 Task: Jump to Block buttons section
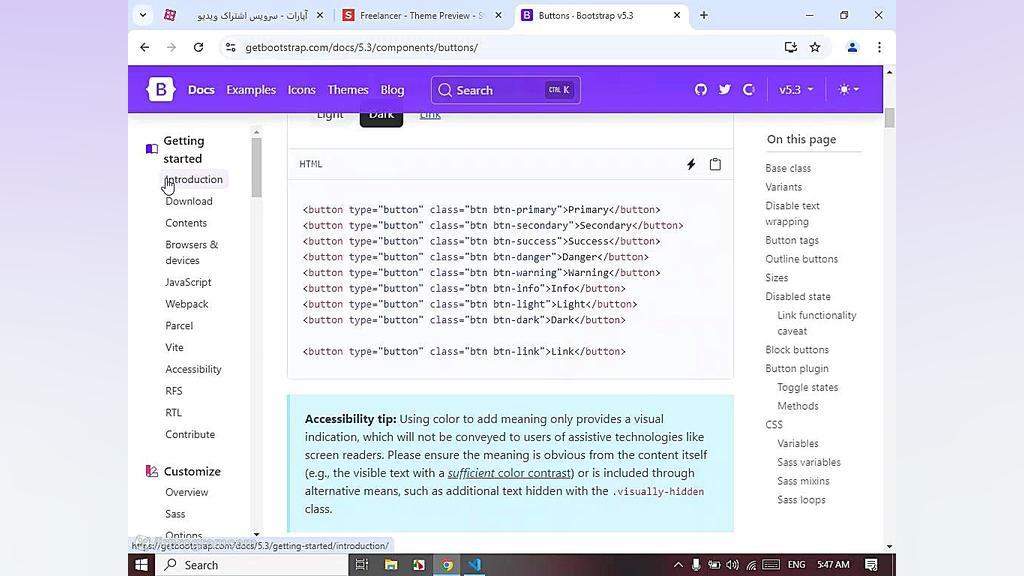pyautogui.click(x=797, y=350)
